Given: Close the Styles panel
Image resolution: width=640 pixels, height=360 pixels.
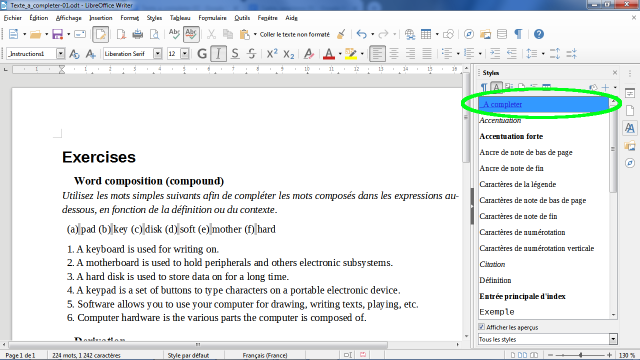Looking at the screenshot, I should click(x=615, y=73).
